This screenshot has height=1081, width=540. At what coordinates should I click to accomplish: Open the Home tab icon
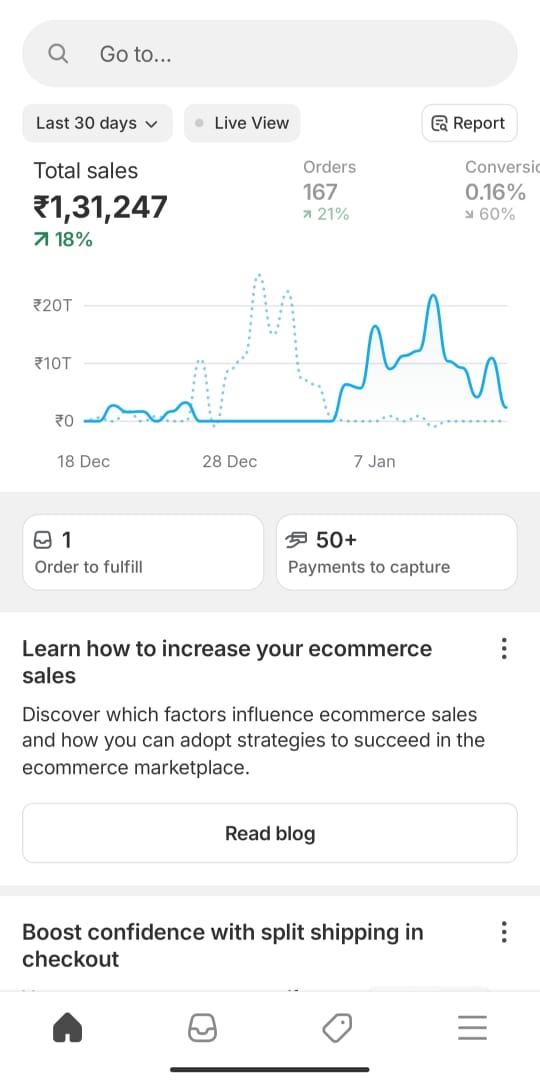tap(68, 1029)
